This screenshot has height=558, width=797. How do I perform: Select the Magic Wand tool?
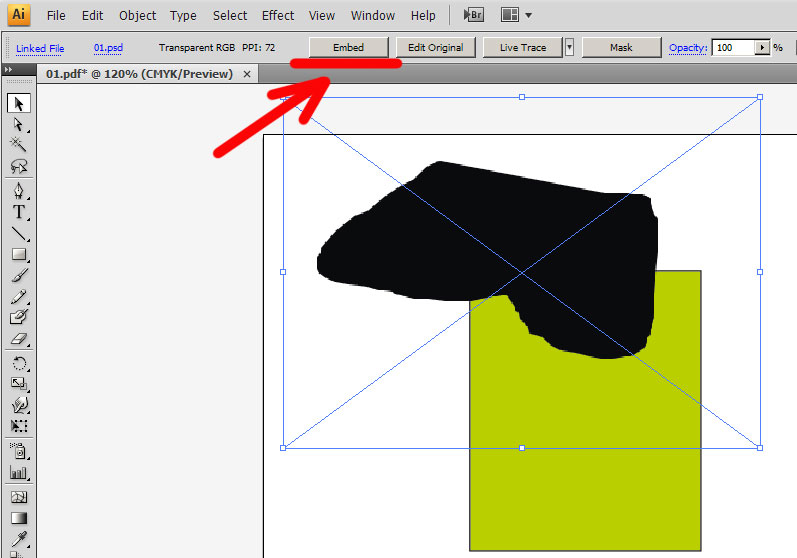tap(19, 145)
